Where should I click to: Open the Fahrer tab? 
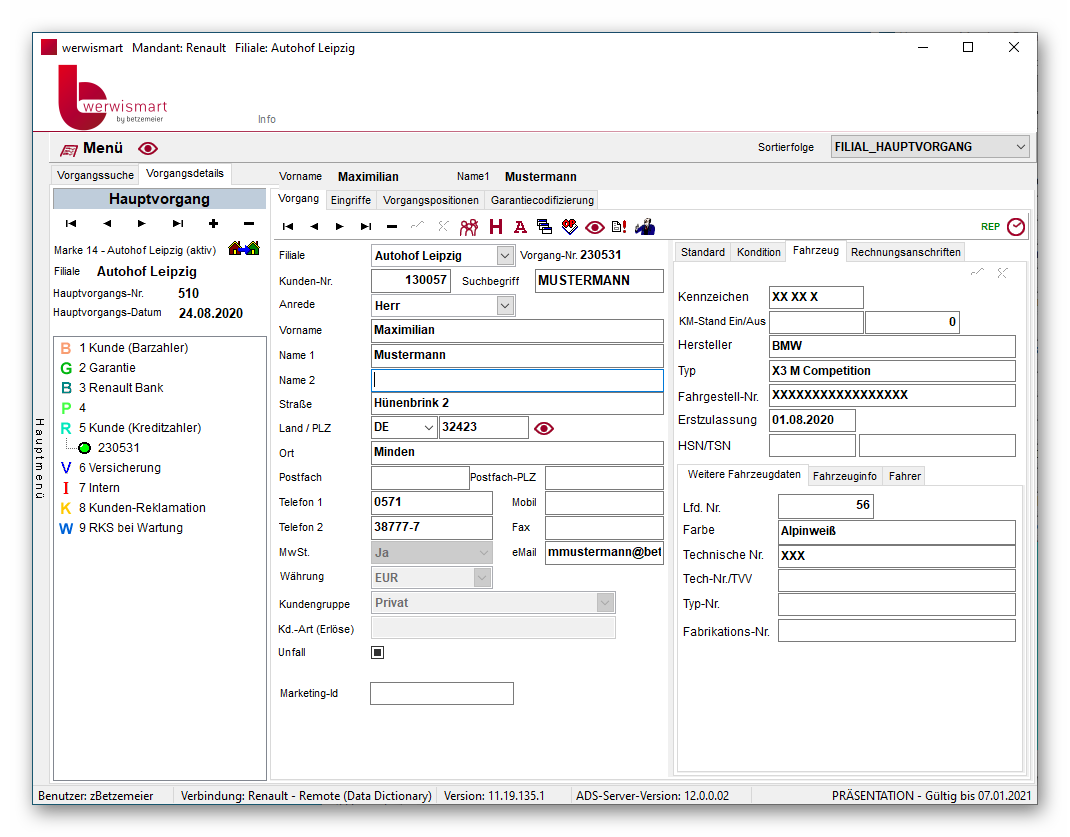pyautogui.click(x=904, y=476)
